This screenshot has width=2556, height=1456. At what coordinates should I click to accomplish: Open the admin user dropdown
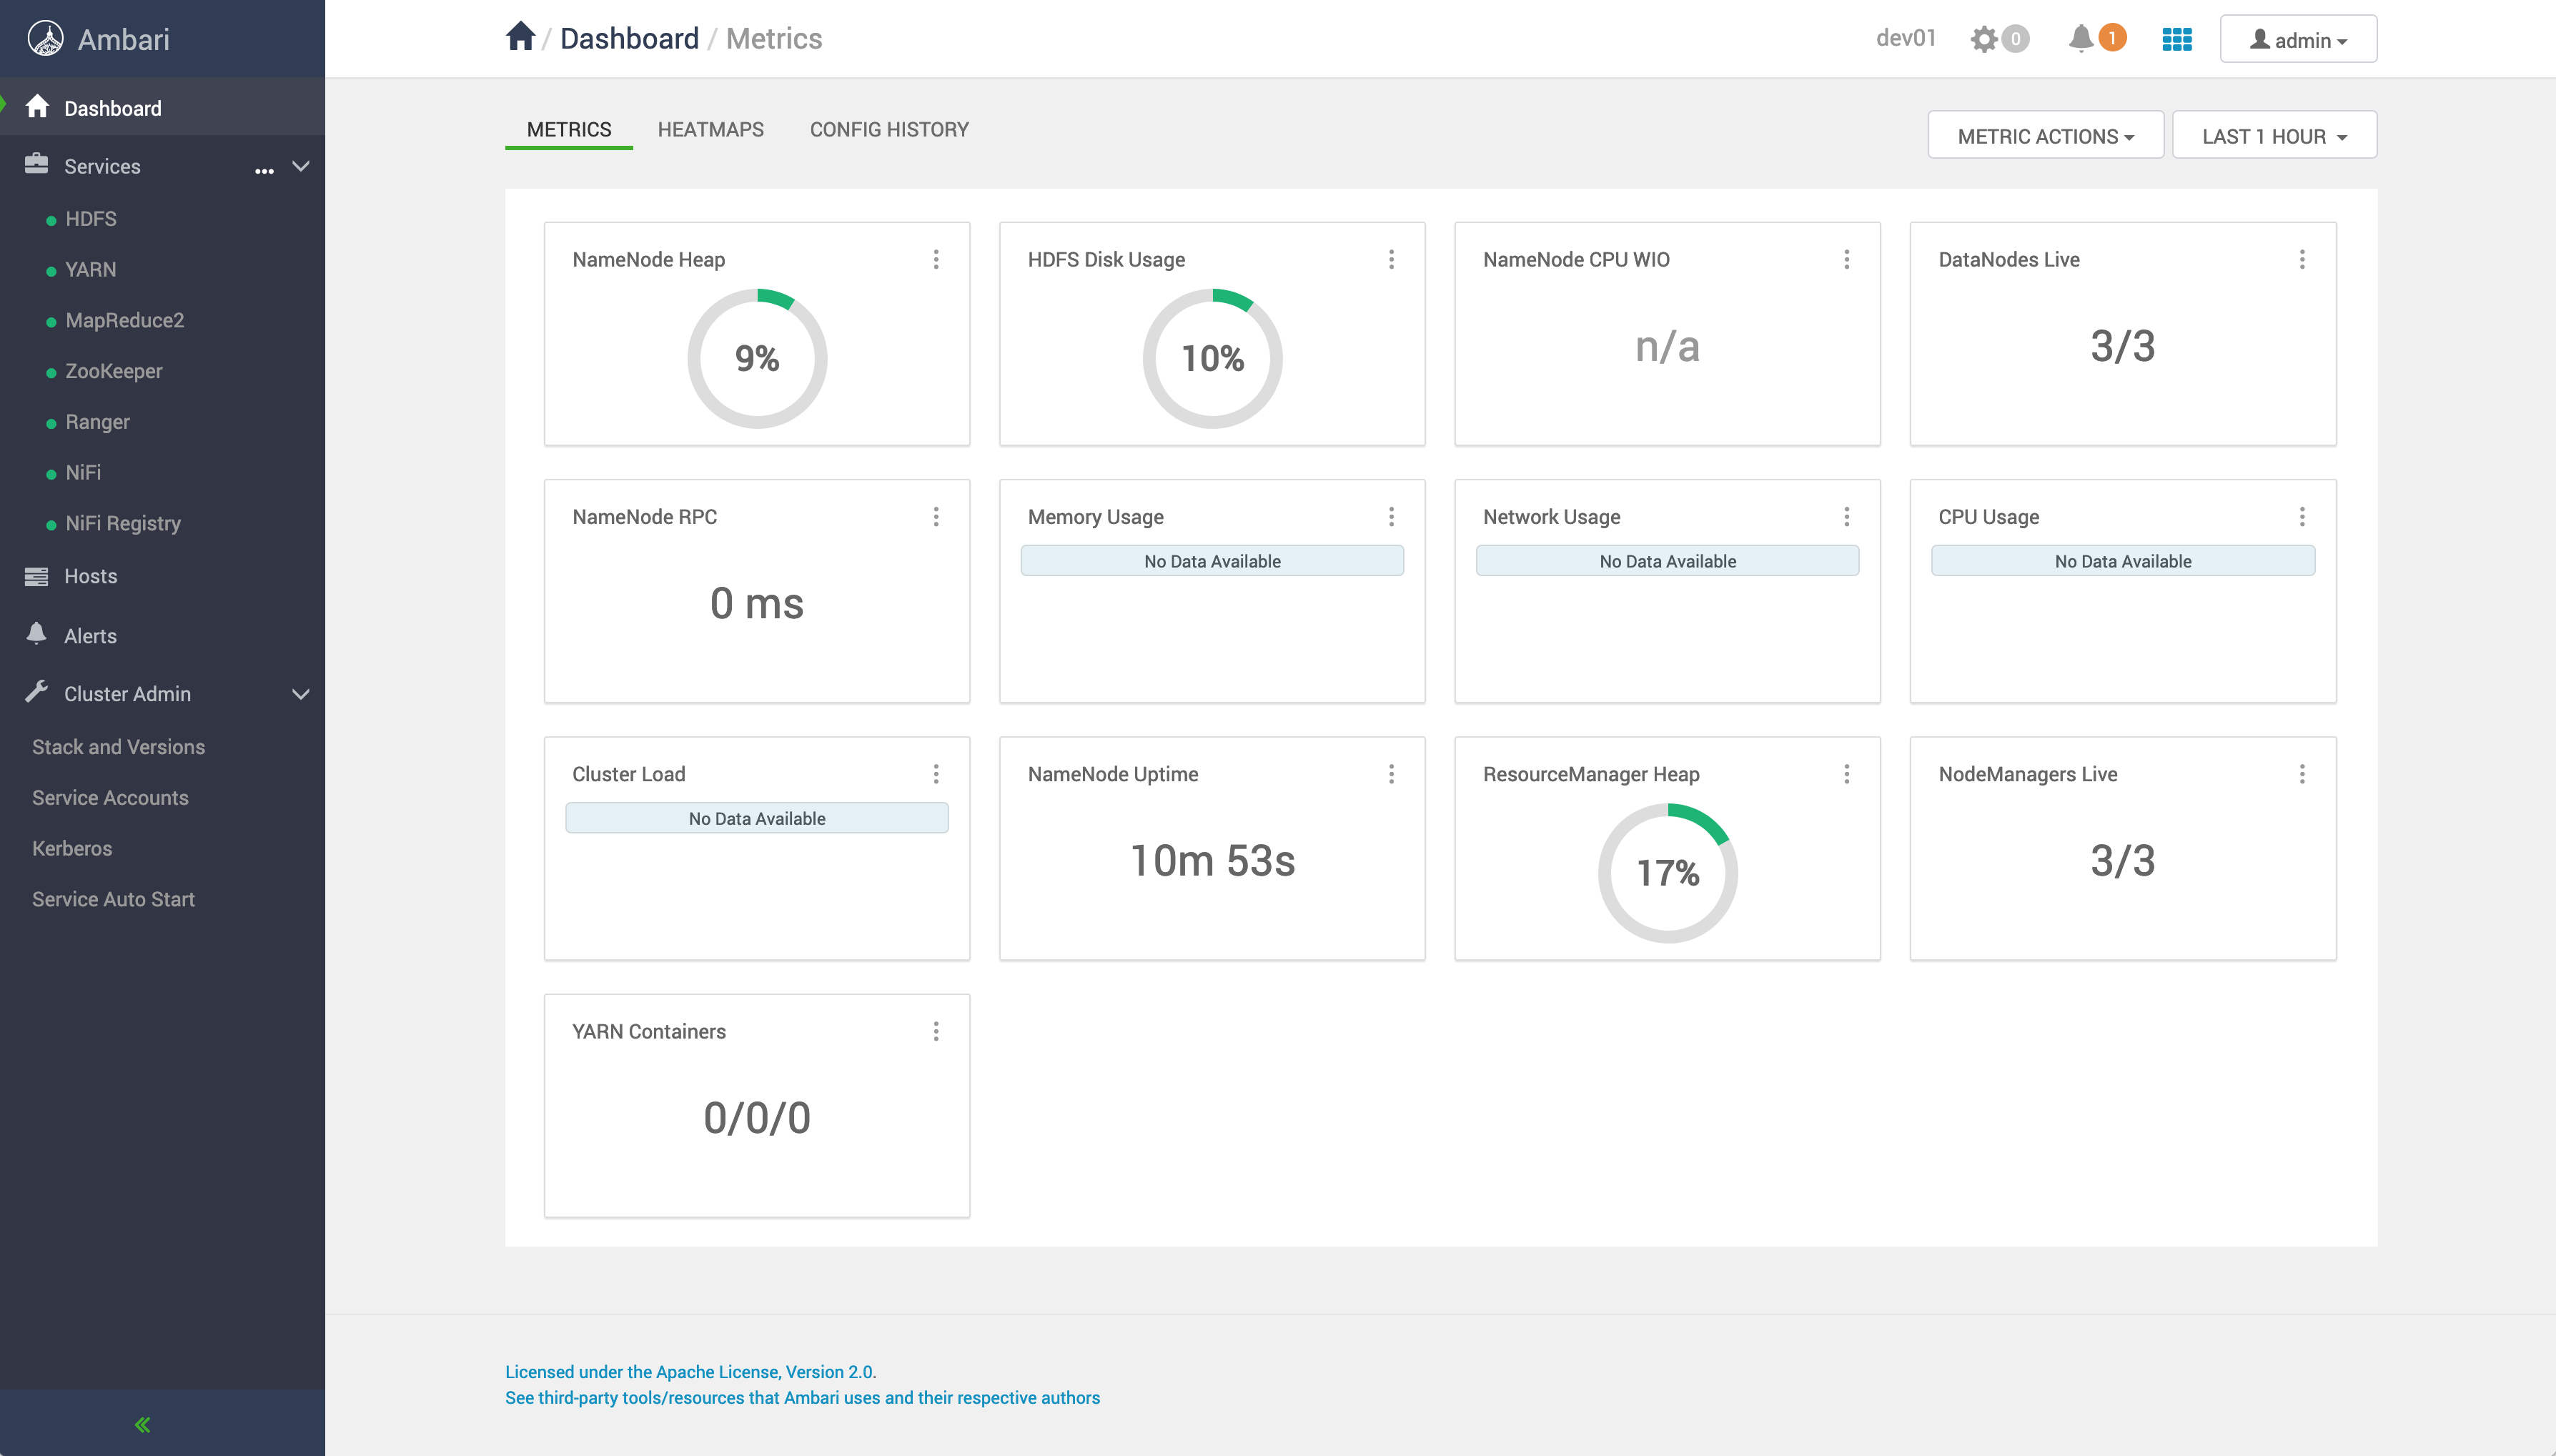point(2298,40)
